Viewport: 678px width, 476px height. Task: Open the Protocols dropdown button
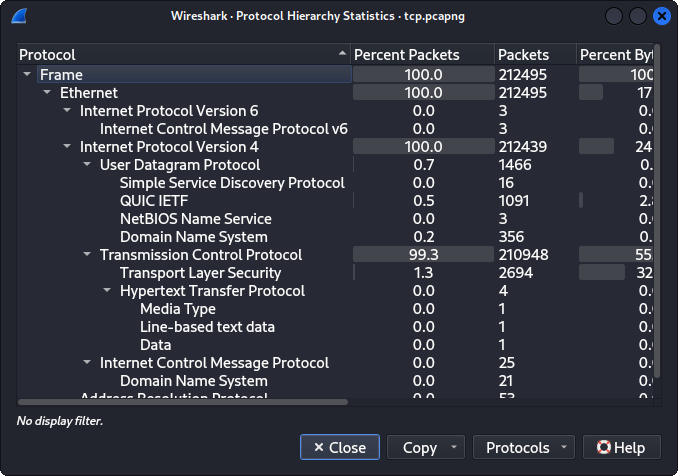523,447
